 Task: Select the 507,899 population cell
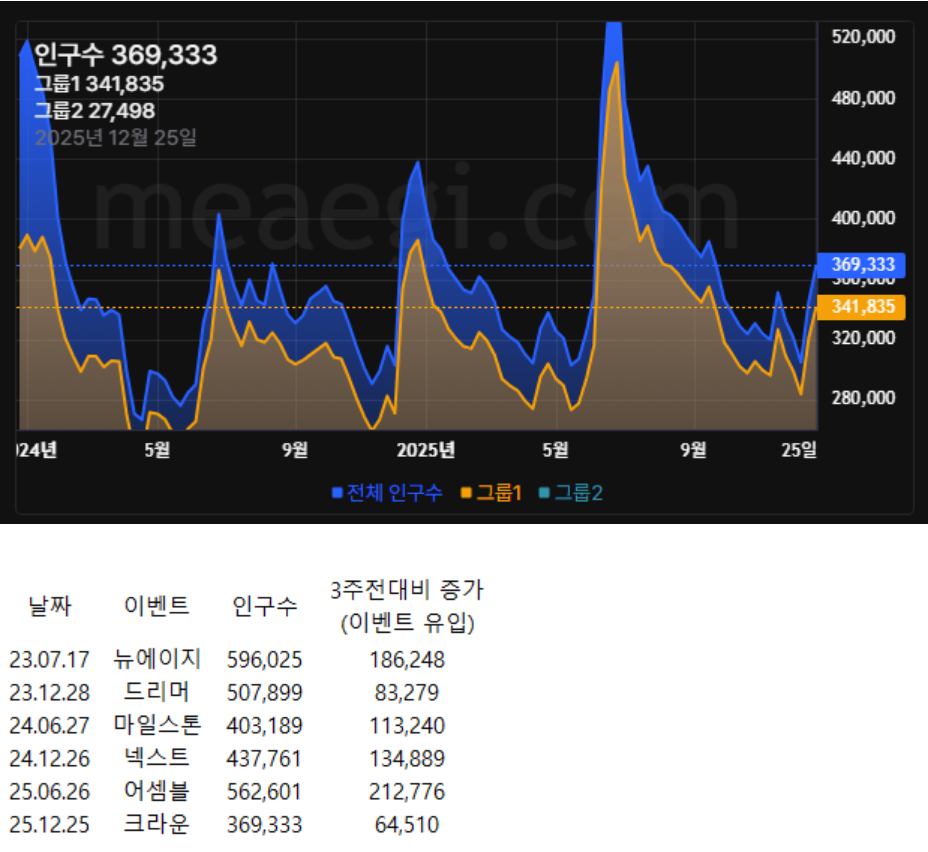coord(265,693)
